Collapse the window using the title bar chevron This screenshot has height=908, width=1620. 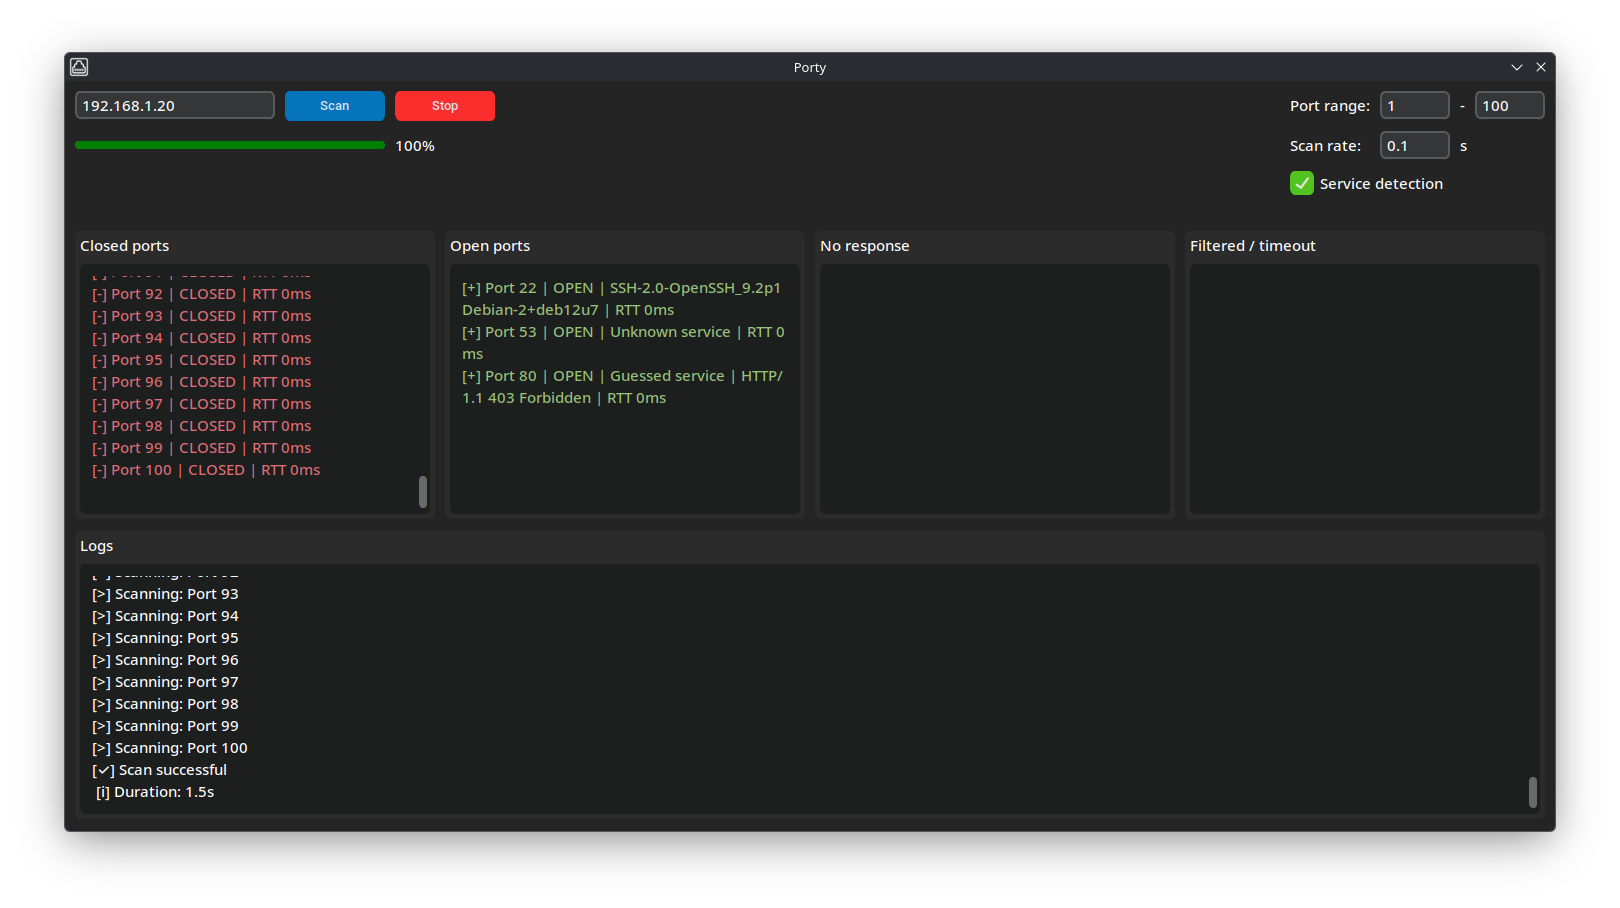pos(1517,66)
